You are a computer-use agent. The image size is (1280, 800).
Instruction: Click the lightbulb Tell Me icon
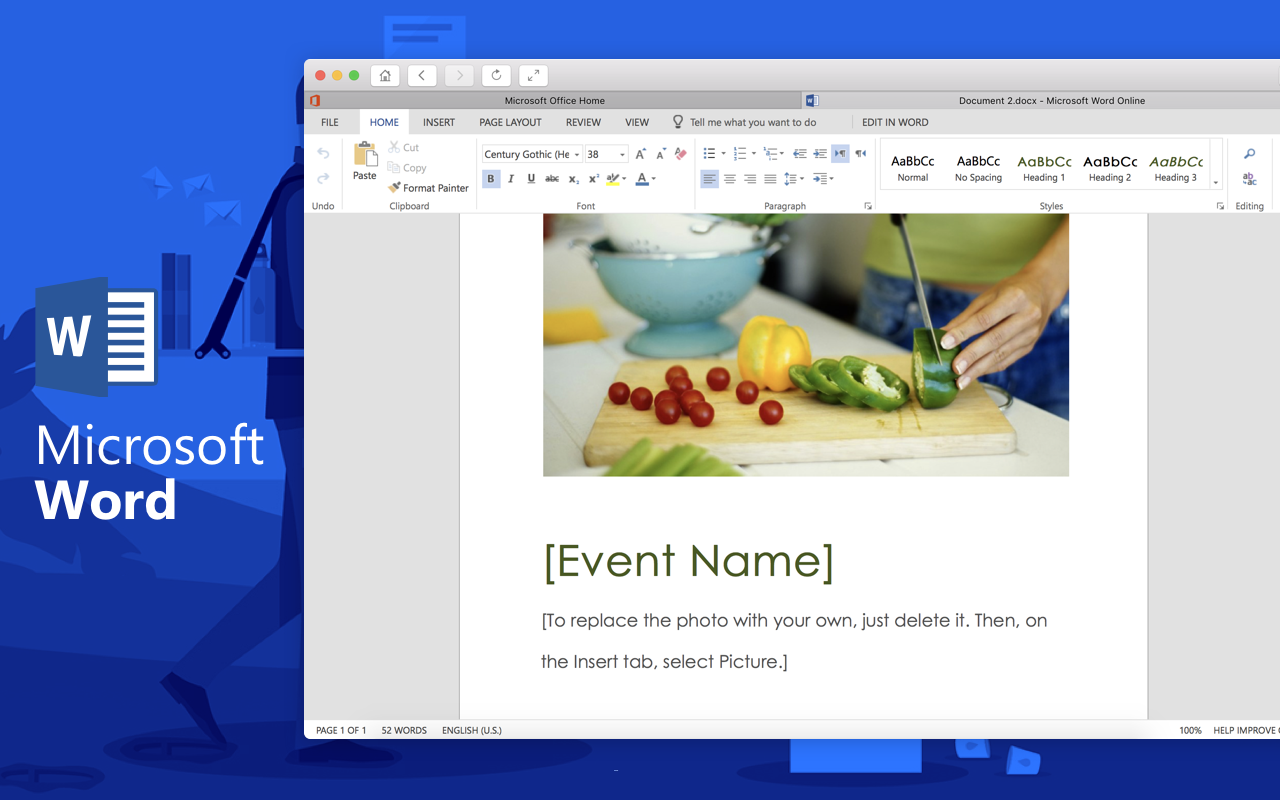(x=678, y=122)
